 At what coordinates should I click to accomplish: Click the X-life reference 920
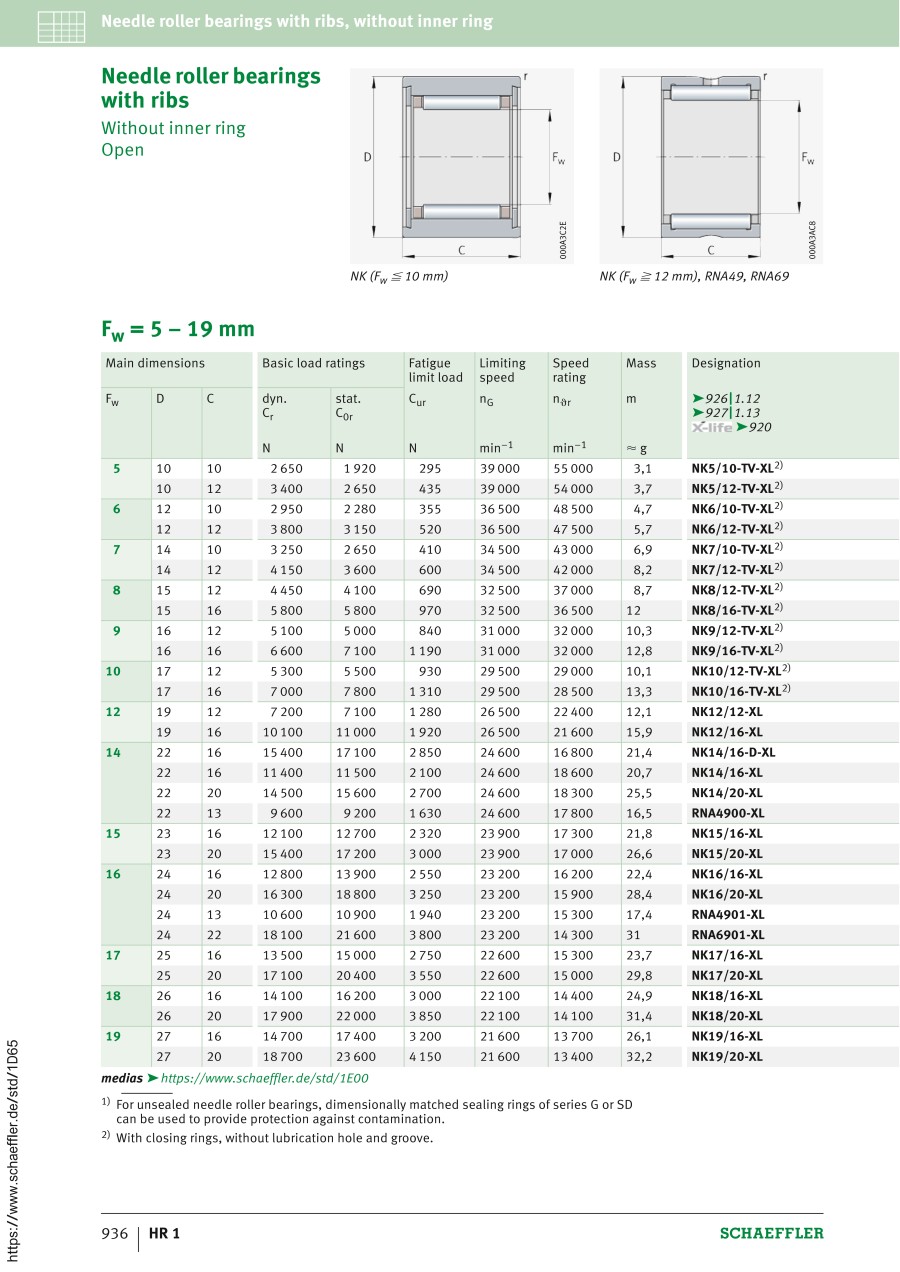(x=732, y=427)
